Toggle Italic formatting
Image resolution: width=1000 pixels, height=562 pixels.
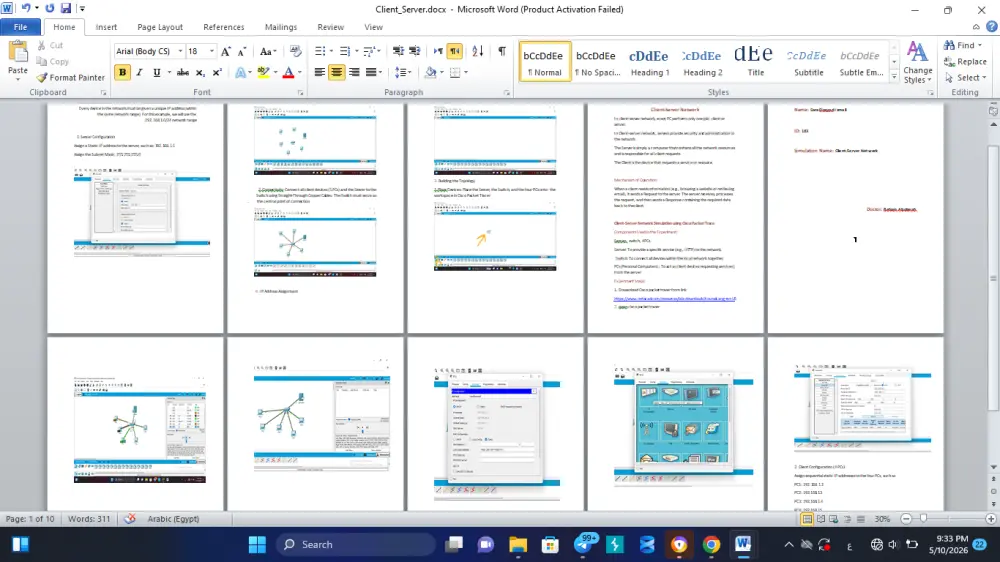(139, 73)
